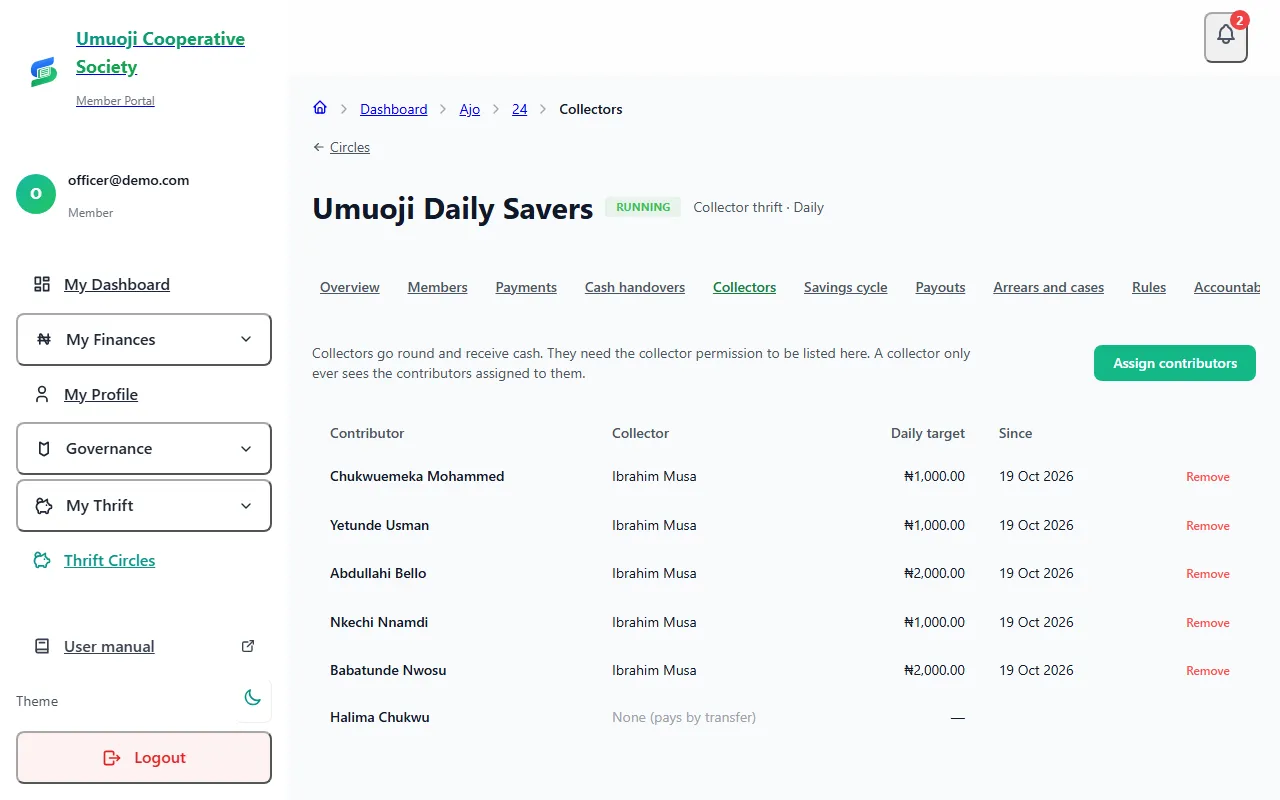Open the Ajo breadcrumb link
Viewport: 1280px width, 800px height.
470,109
